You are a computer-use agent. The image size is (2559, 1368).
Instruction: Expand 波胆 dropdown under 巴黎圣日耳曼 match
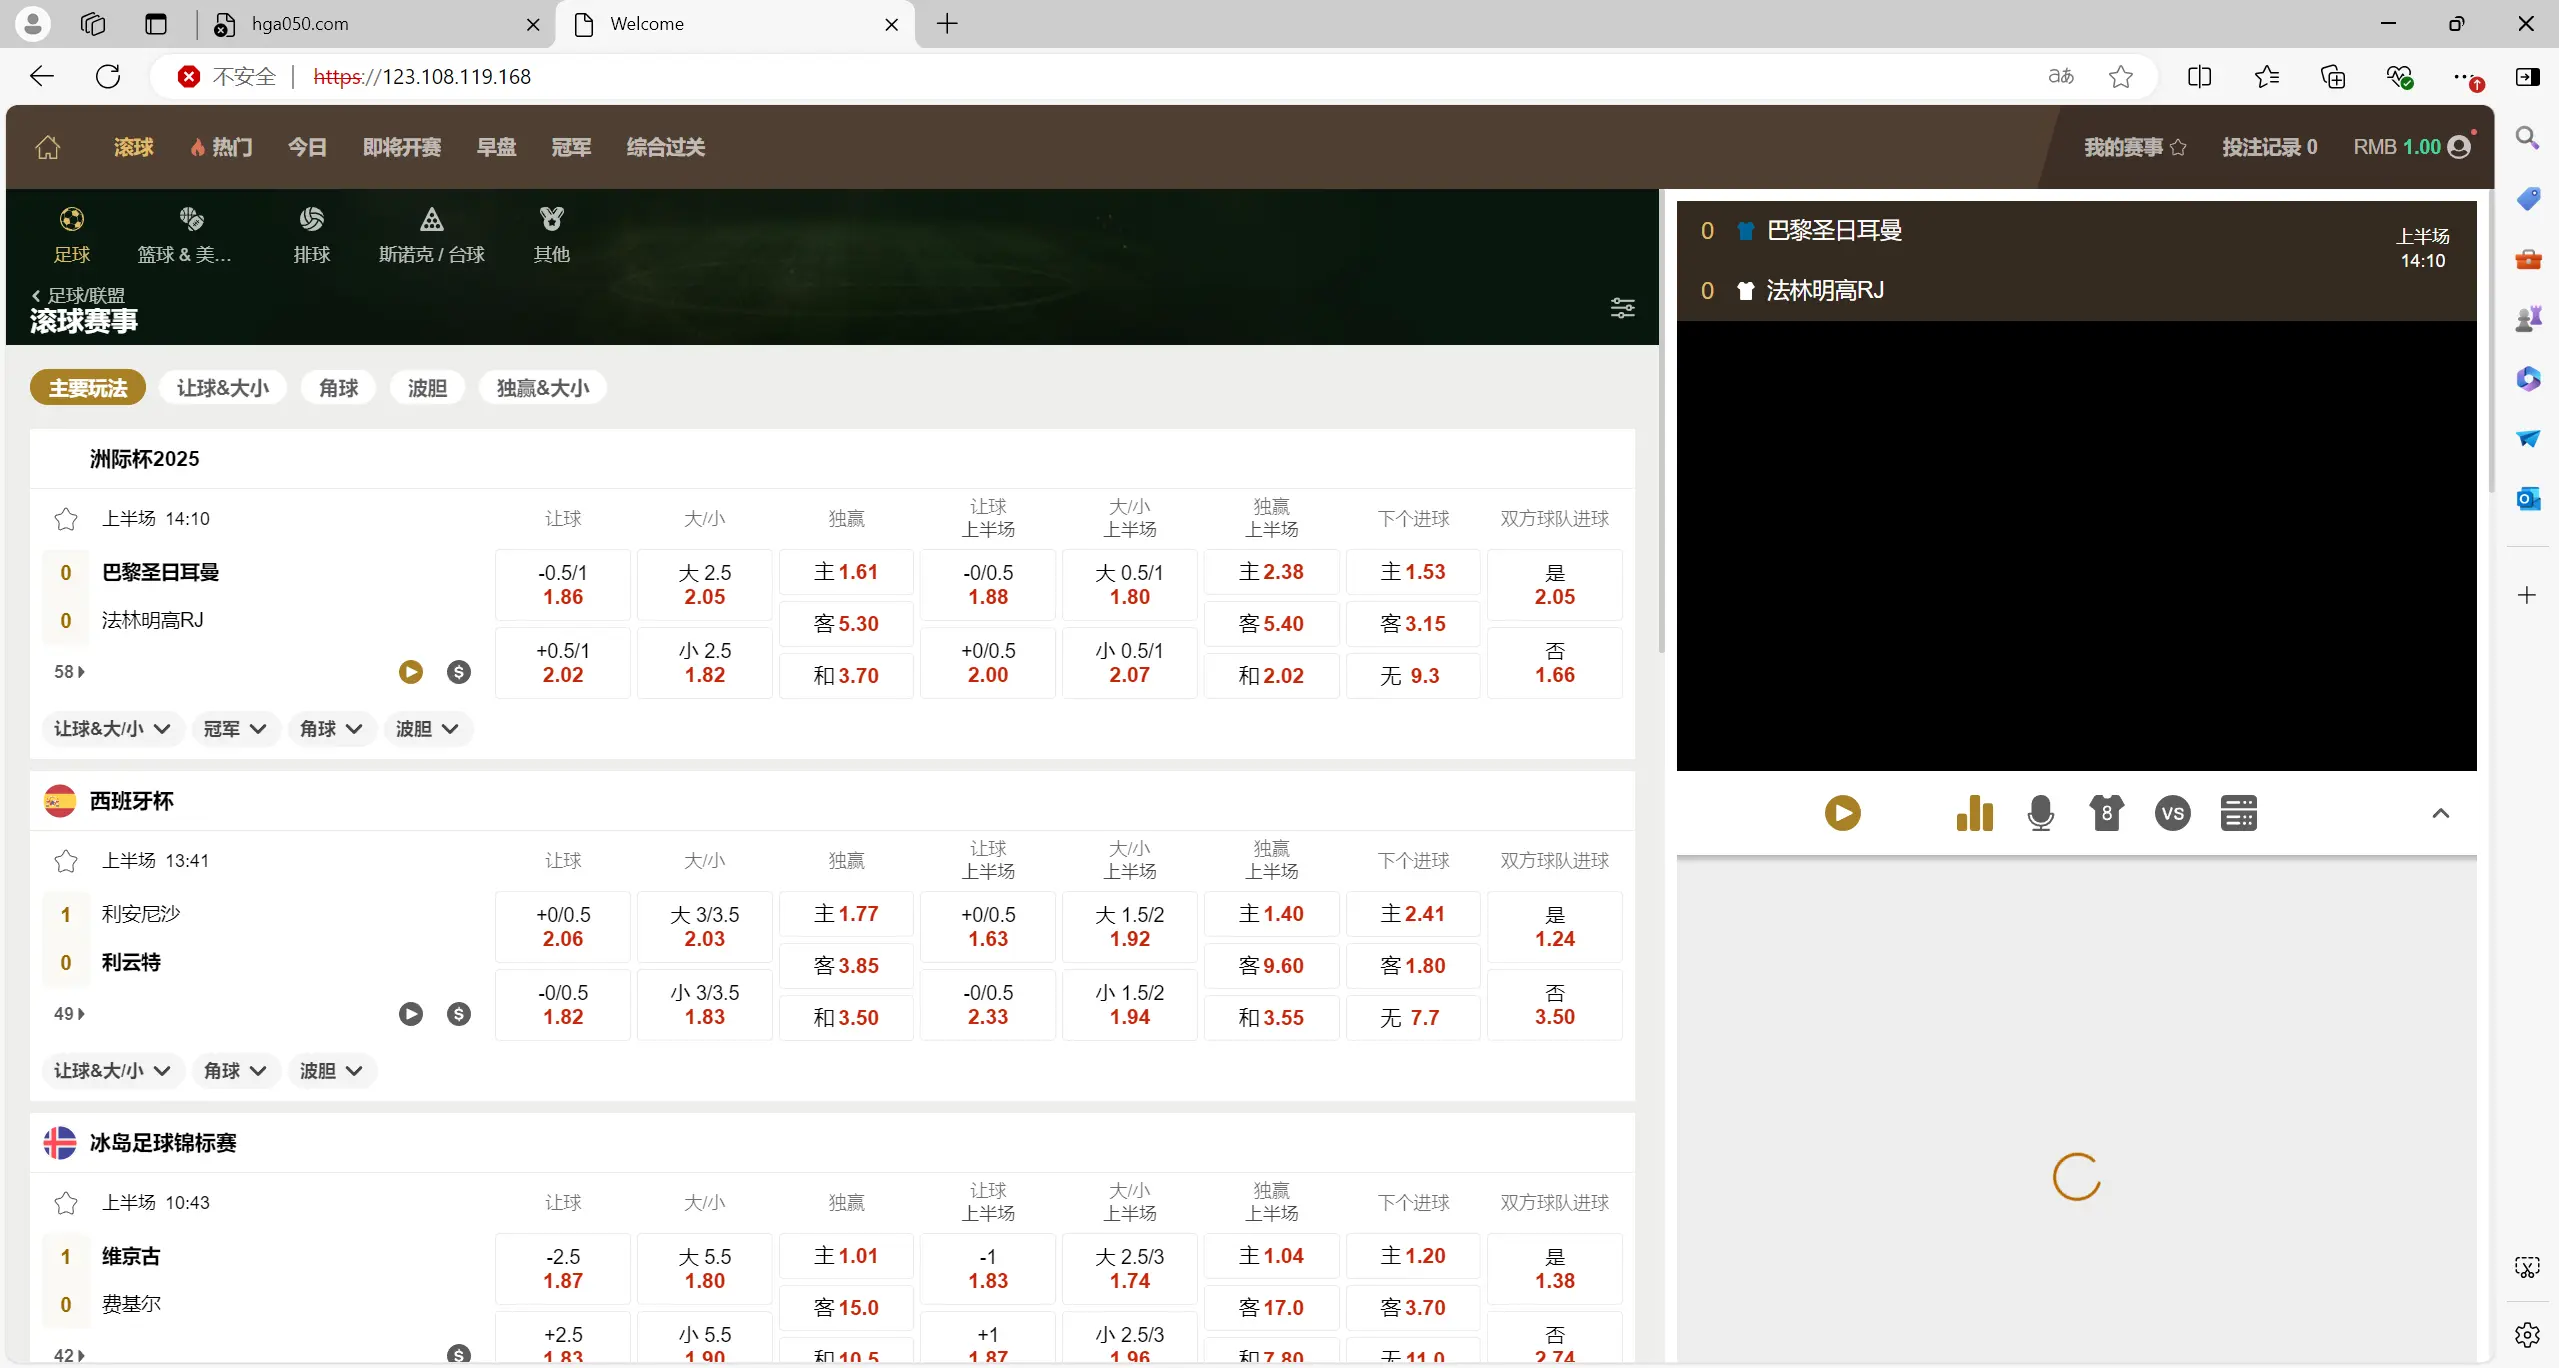click(427, 729)
